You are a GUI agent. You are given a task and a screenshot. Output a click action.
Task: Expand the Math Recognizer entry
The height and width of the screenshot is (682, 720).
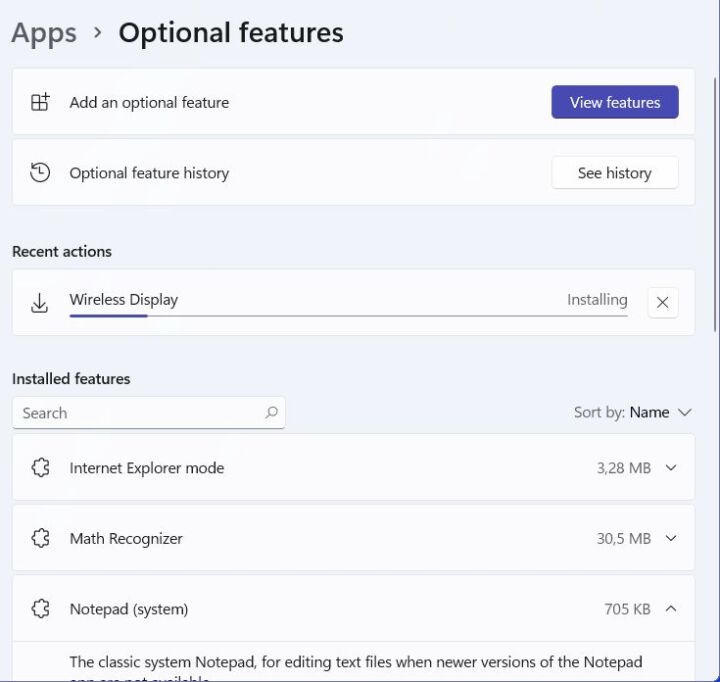[x=671, y=538]
